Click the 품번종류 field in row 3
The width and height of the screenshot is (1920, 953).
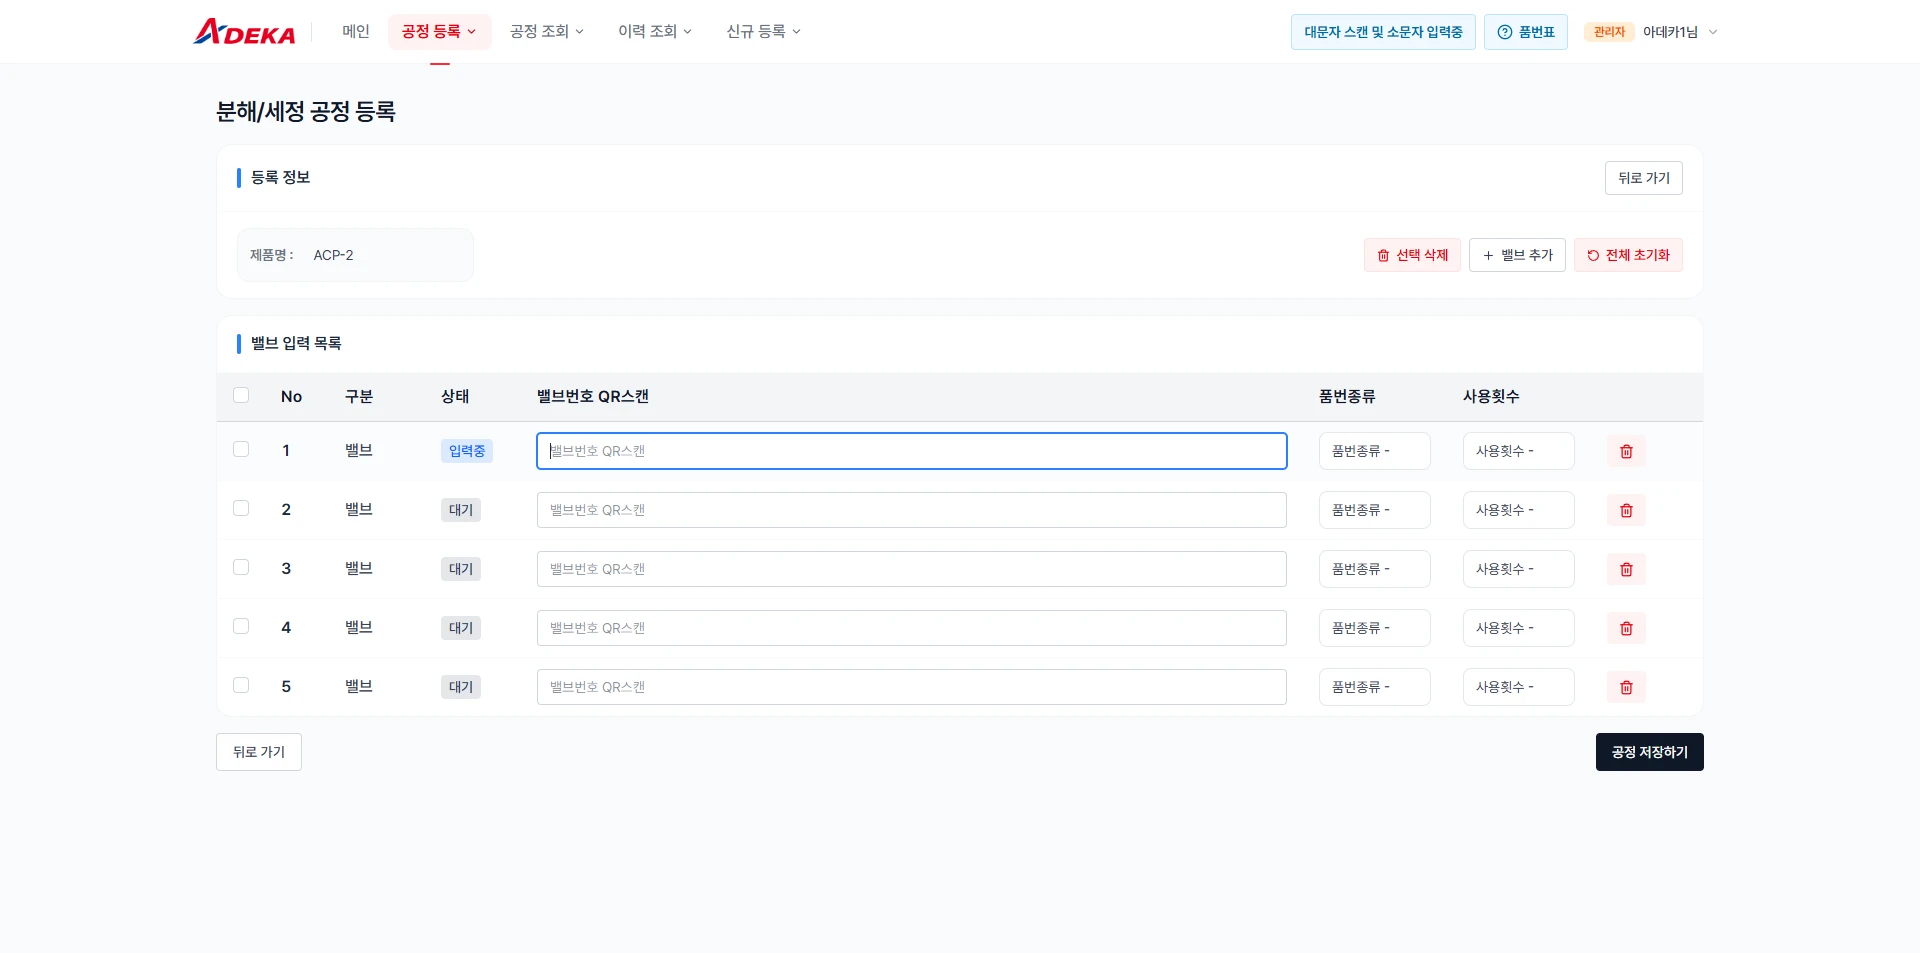(x=1374, y=569)
